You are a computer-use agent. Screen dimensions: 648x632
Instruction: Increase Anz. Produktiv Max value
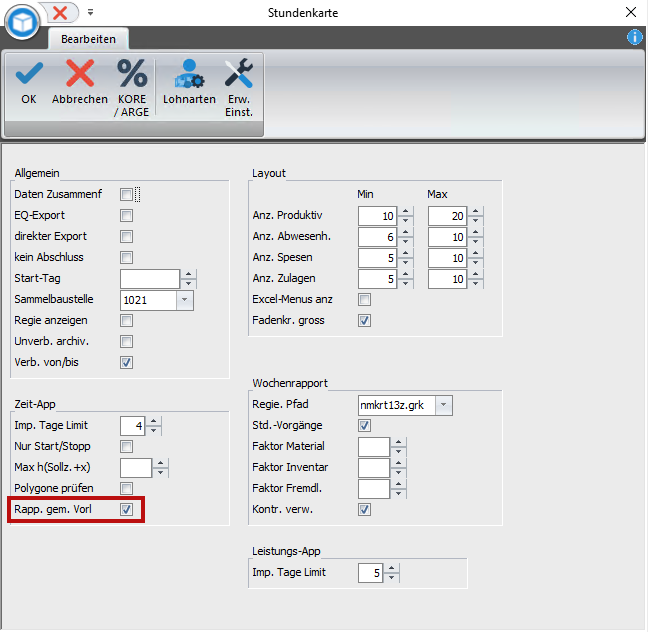475,211
